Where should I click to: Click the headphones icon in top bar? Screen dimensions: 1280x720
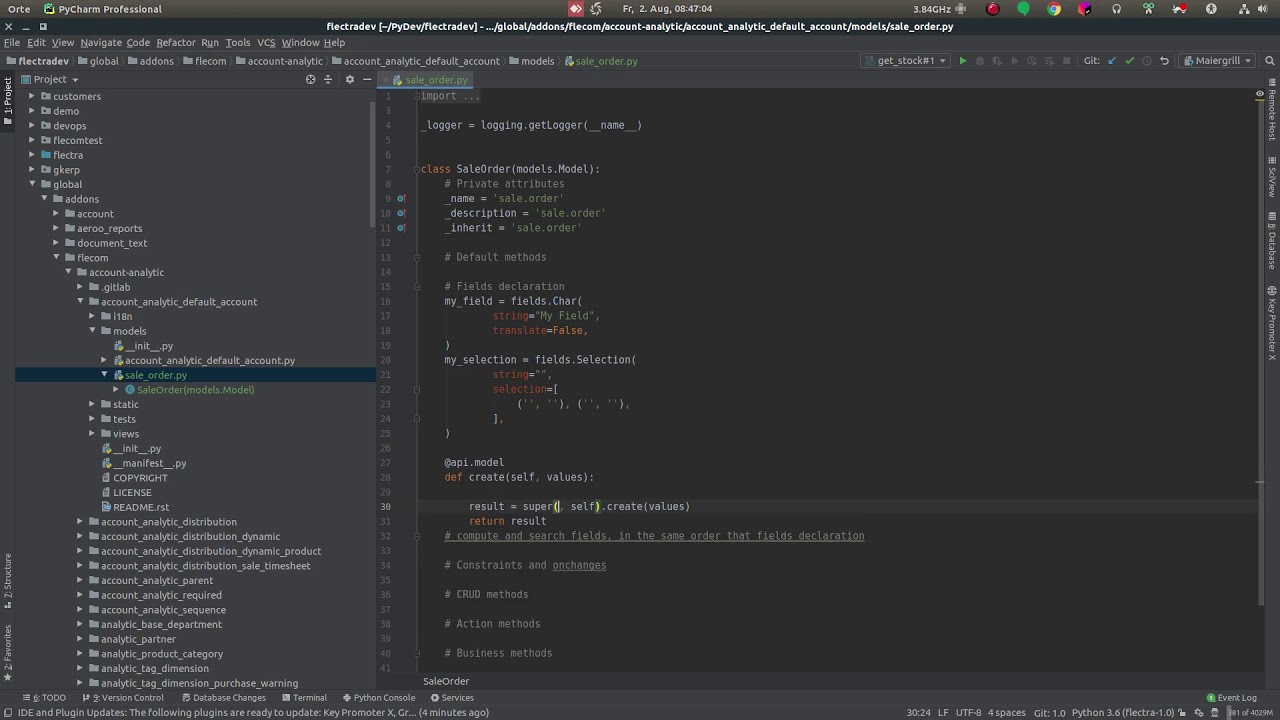point(1117,9)
